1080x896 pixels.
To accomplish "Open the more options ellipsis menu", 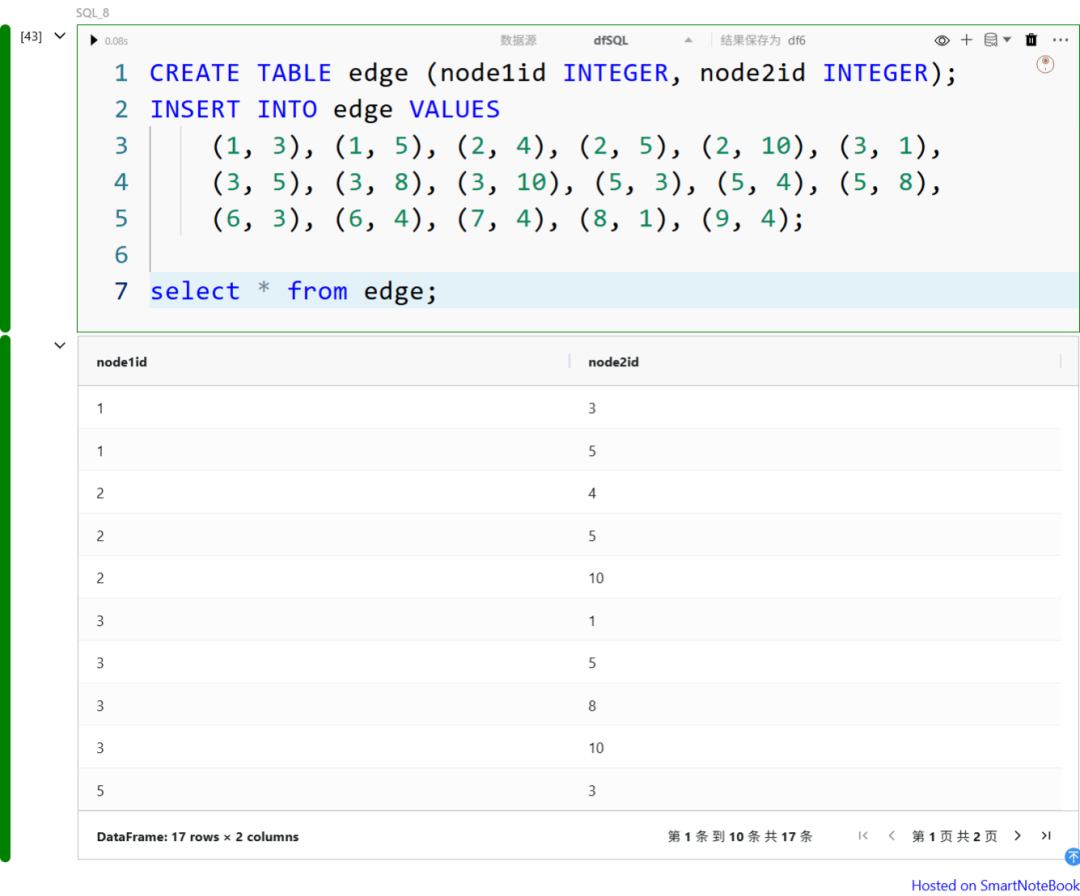I will [x=1060, y=40].
